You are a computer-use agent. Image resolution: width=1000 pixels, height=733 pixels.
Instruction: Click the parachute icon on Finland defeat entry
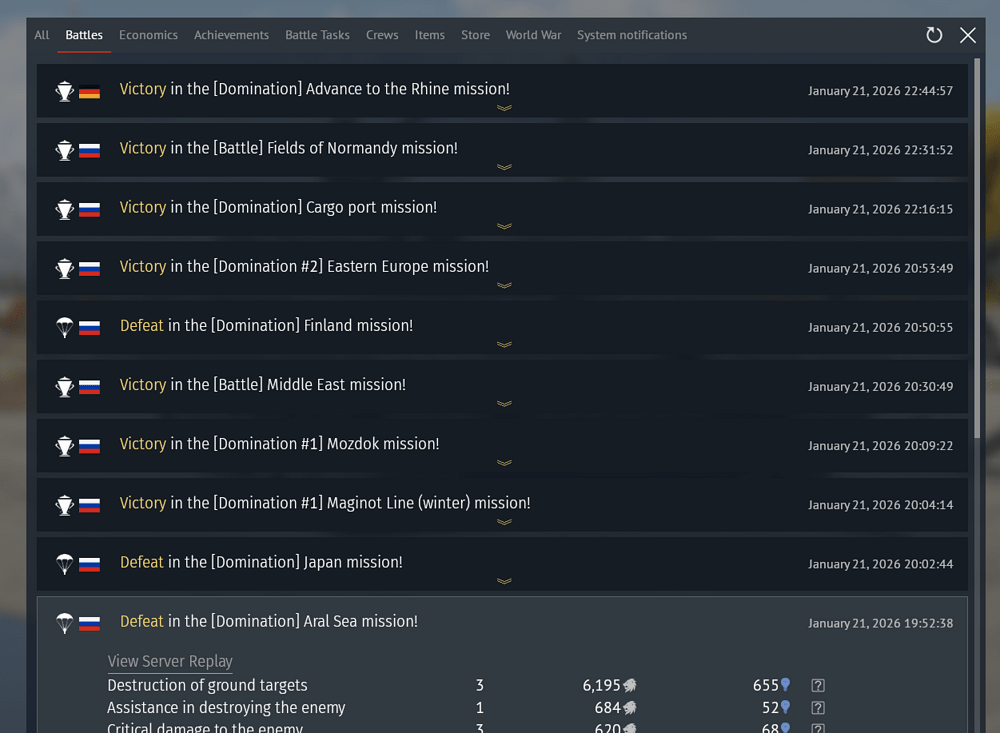(65, 327)
